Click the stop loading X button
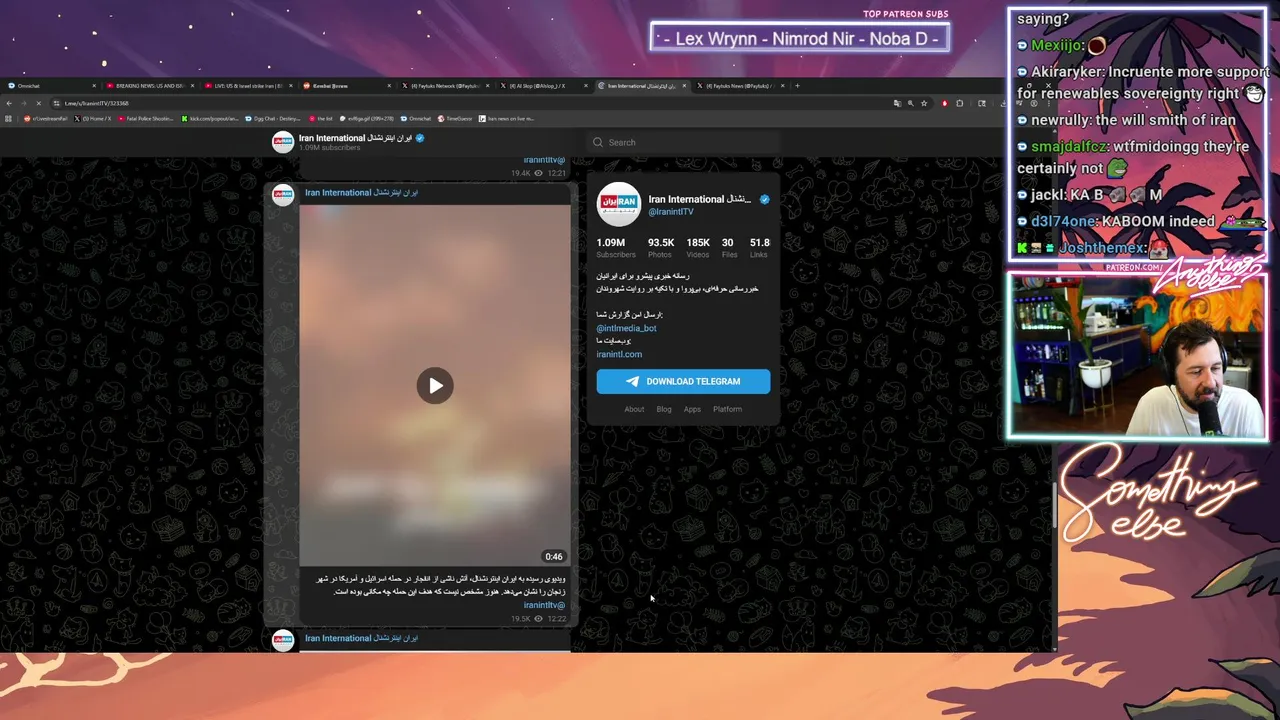Screen dimensions: 1280x720 pyautogui.click(x=39, y=103)
